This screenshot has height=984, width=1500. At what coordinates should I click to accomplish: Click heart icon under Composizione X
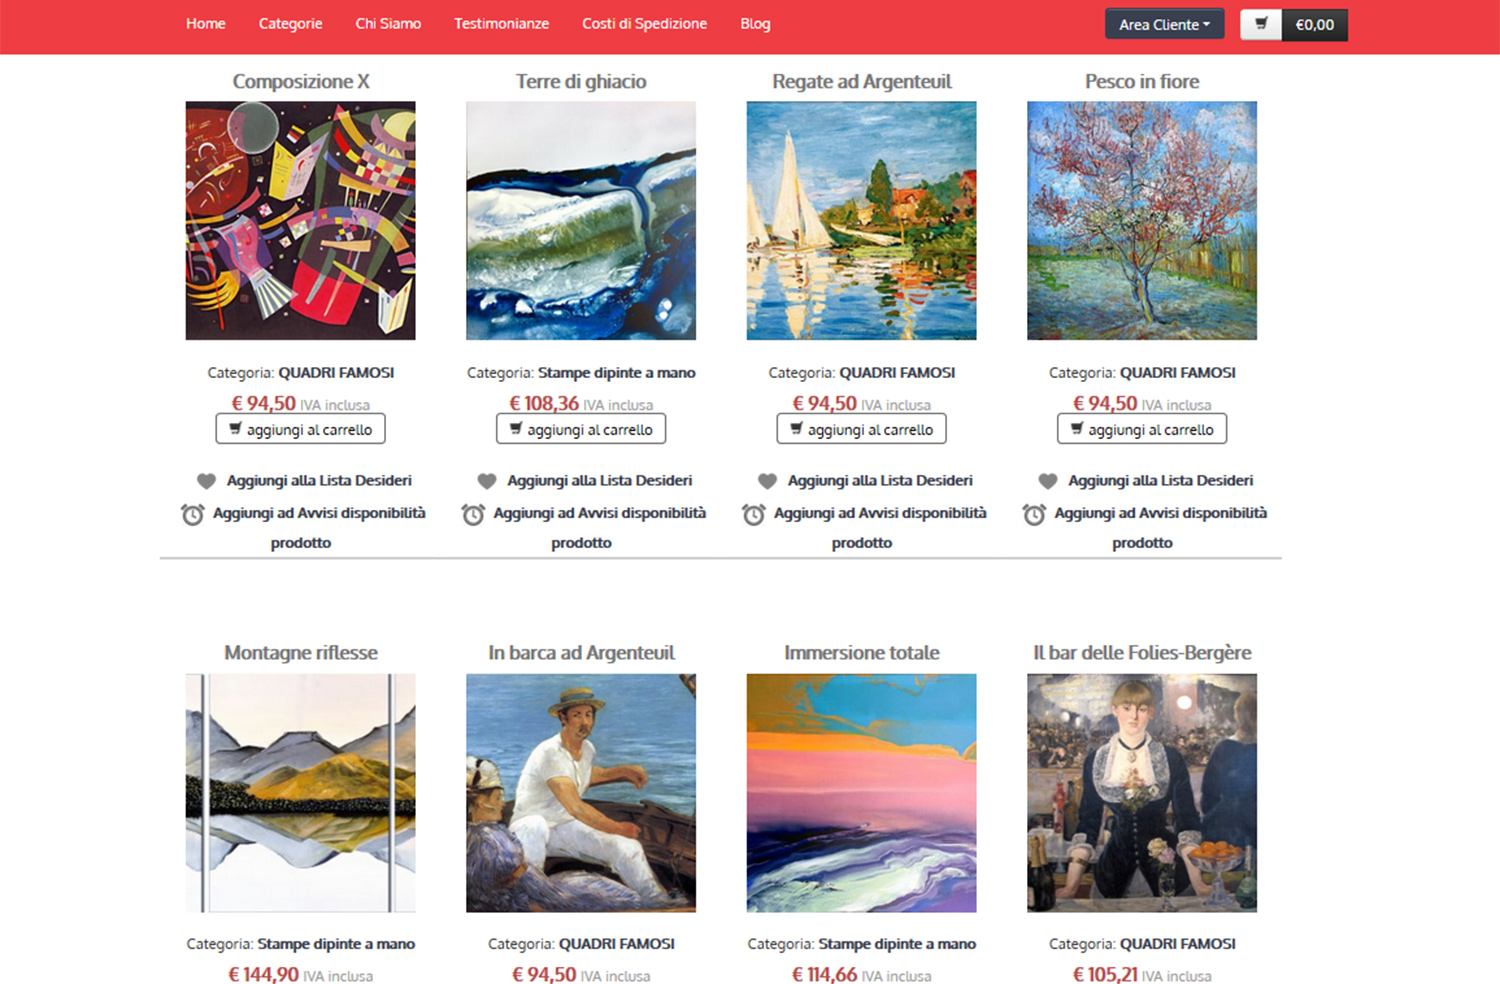[207, 481]
